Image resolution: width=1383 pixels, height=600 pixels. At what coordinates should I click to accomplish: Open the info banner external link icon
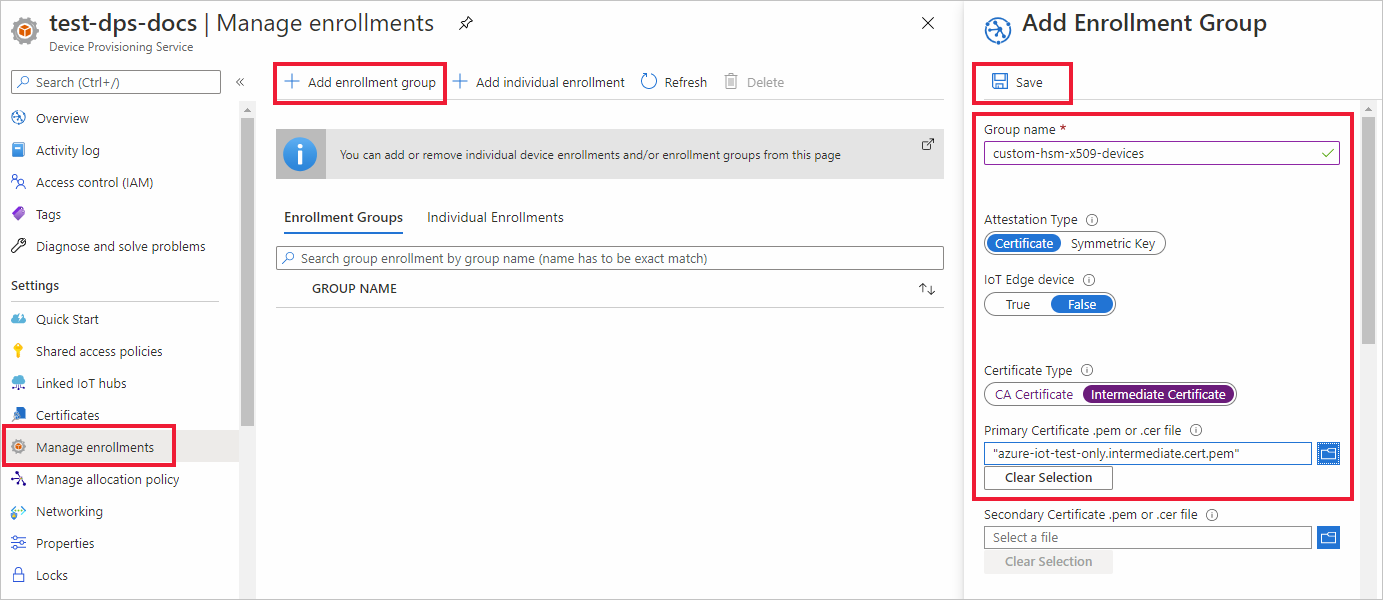coord(927,144)
